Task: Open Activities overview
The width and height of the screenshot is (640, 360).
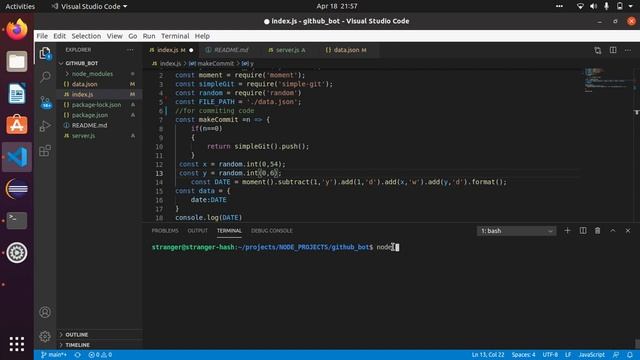Action: [x=20, y=7]
